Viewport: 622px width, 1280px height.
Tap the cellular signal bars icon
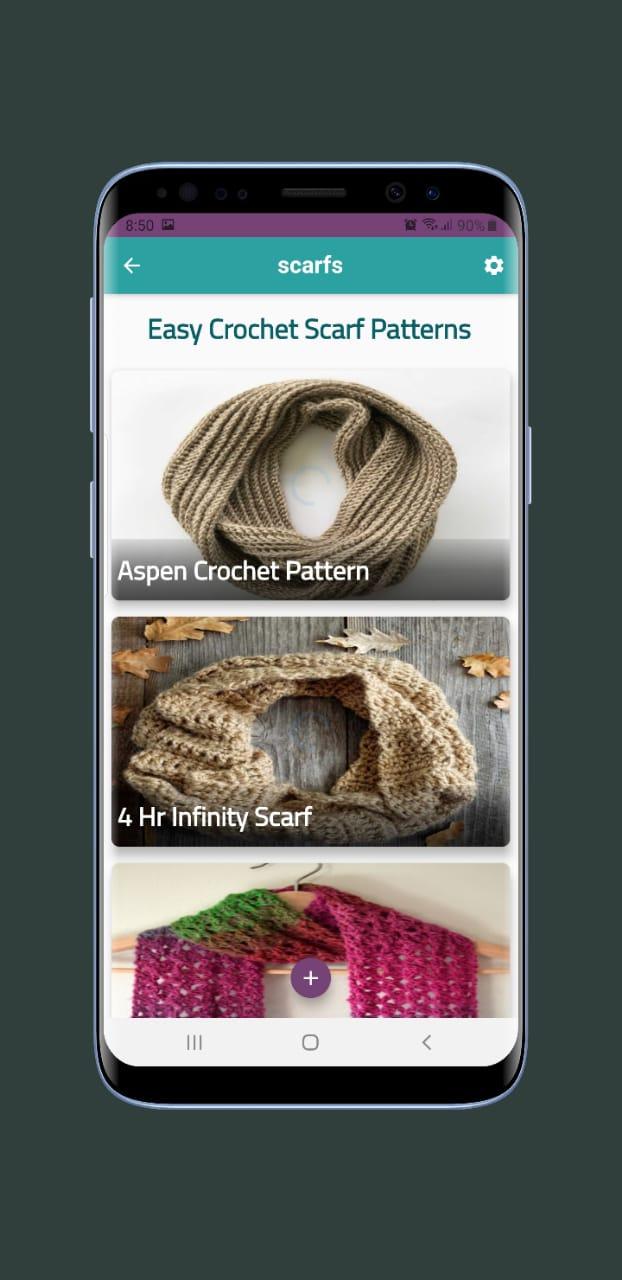(x=446, y=225)
